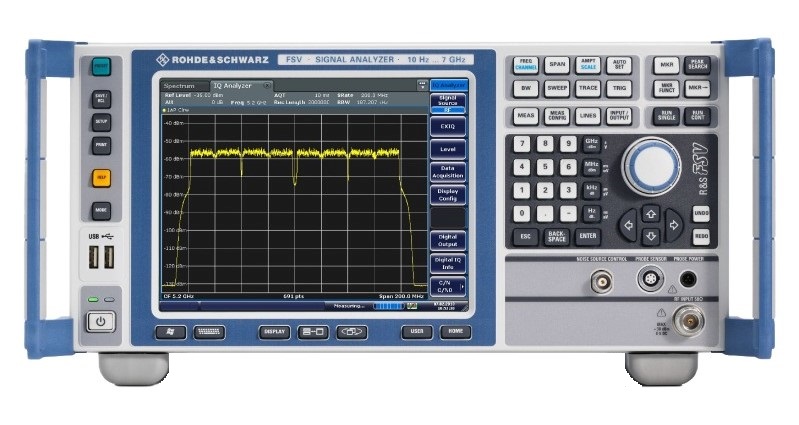Toggle RUN SINGLE sweep mode
Viewport: 799px width, 425px height.
(x=666, y=115)
